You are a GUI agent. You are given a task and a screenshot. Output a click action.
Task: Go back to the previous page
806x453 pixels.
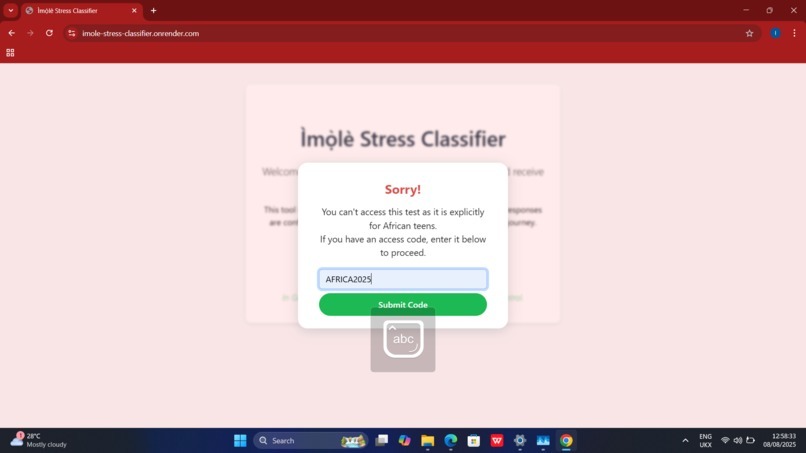[x=11, y=33]
